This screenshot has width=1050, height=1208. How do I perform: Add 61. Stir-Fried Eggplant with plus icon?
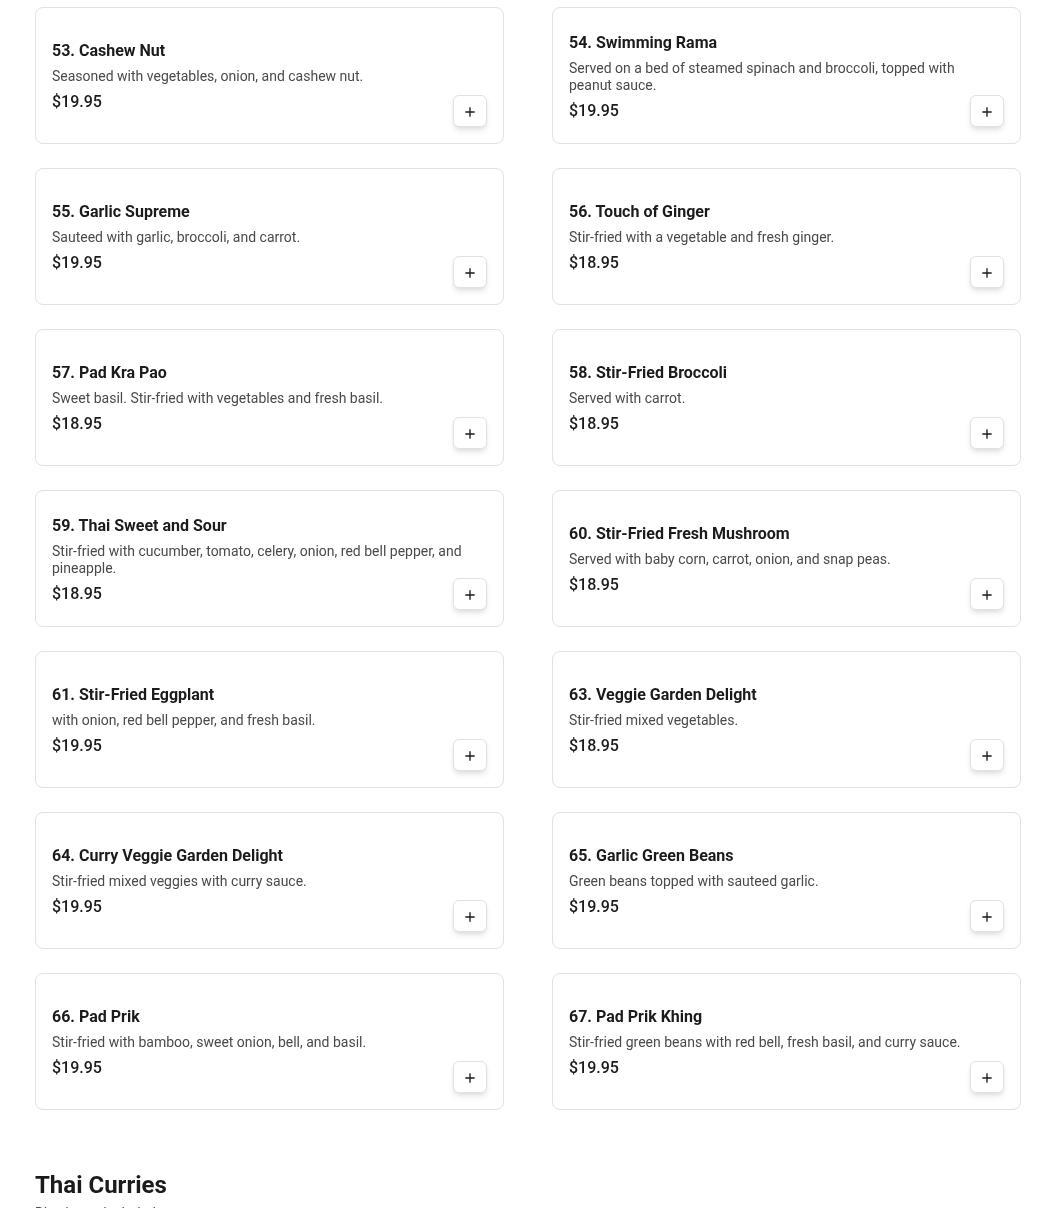pyautogui.click(x=470, y=756)
